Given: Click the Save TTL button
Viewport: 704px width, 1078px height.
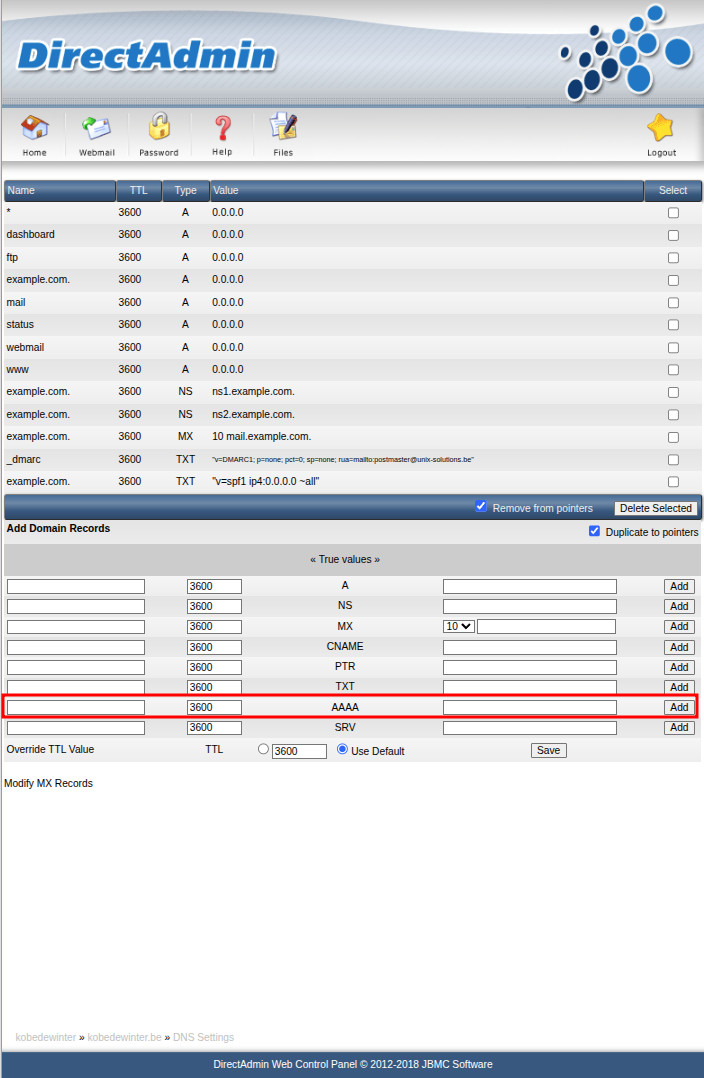Looking at the screenshot, I should coord(549,750).
